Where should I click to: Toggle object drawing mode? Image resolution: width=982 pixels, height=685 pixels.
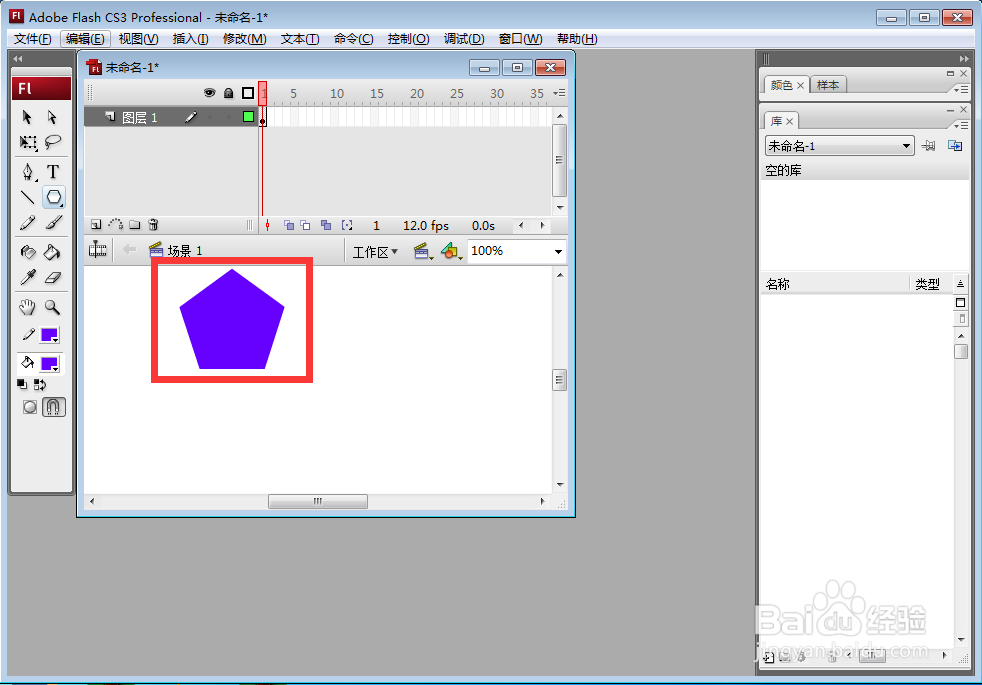click(29, 407)
